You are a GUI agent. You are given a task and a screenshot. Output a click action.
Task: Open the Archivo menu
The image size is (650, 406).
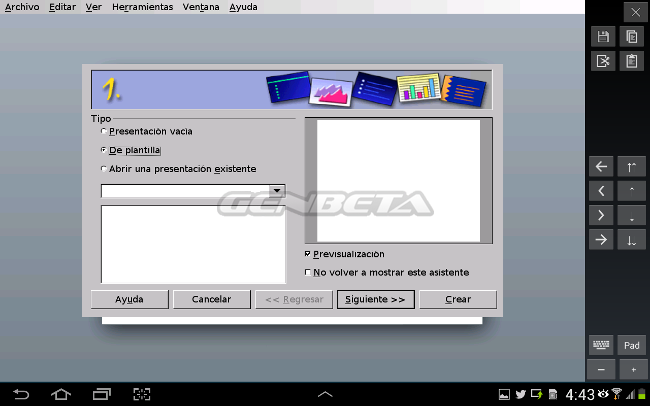(x=22, y=6)
